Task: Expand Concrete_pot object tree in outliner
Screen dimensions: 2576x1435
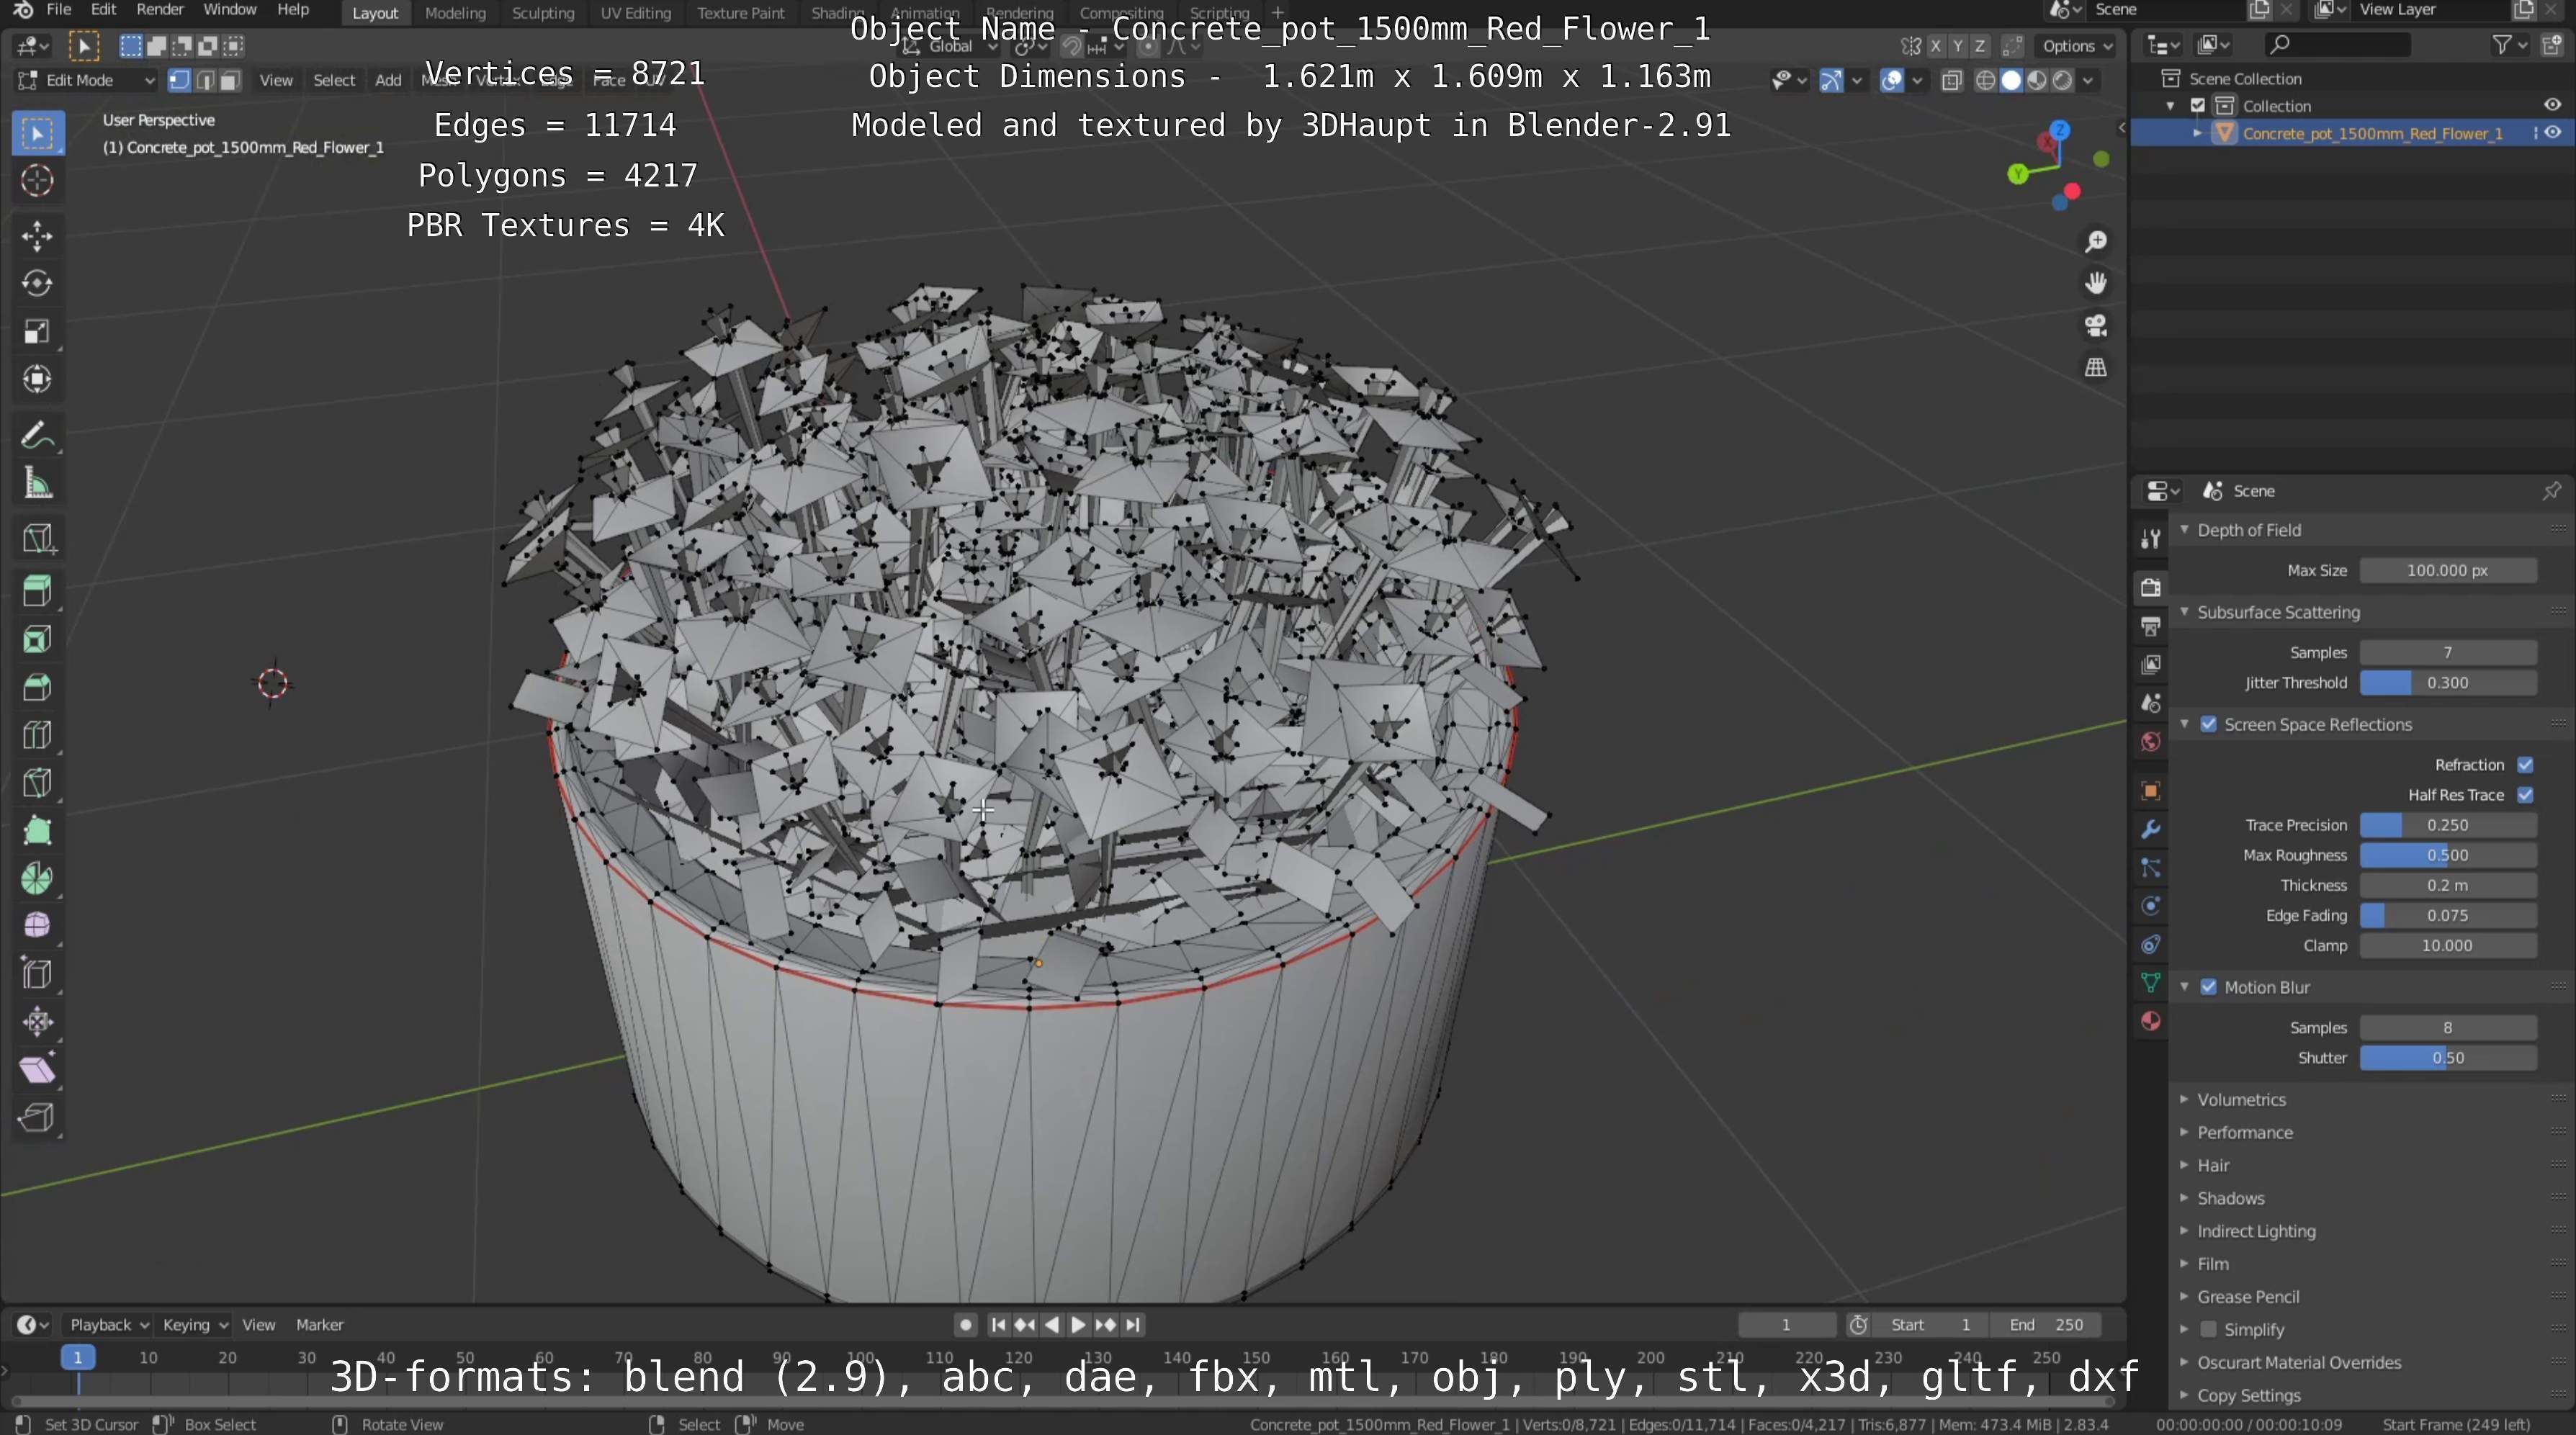Action: (2198, 133)
